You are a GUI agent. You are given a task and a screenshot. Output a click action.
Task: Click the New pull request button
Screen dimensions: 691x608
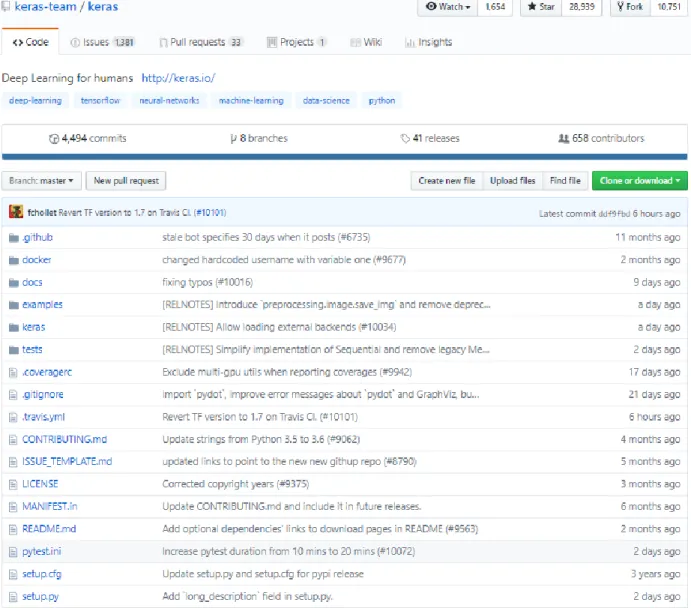click(126, 181)
